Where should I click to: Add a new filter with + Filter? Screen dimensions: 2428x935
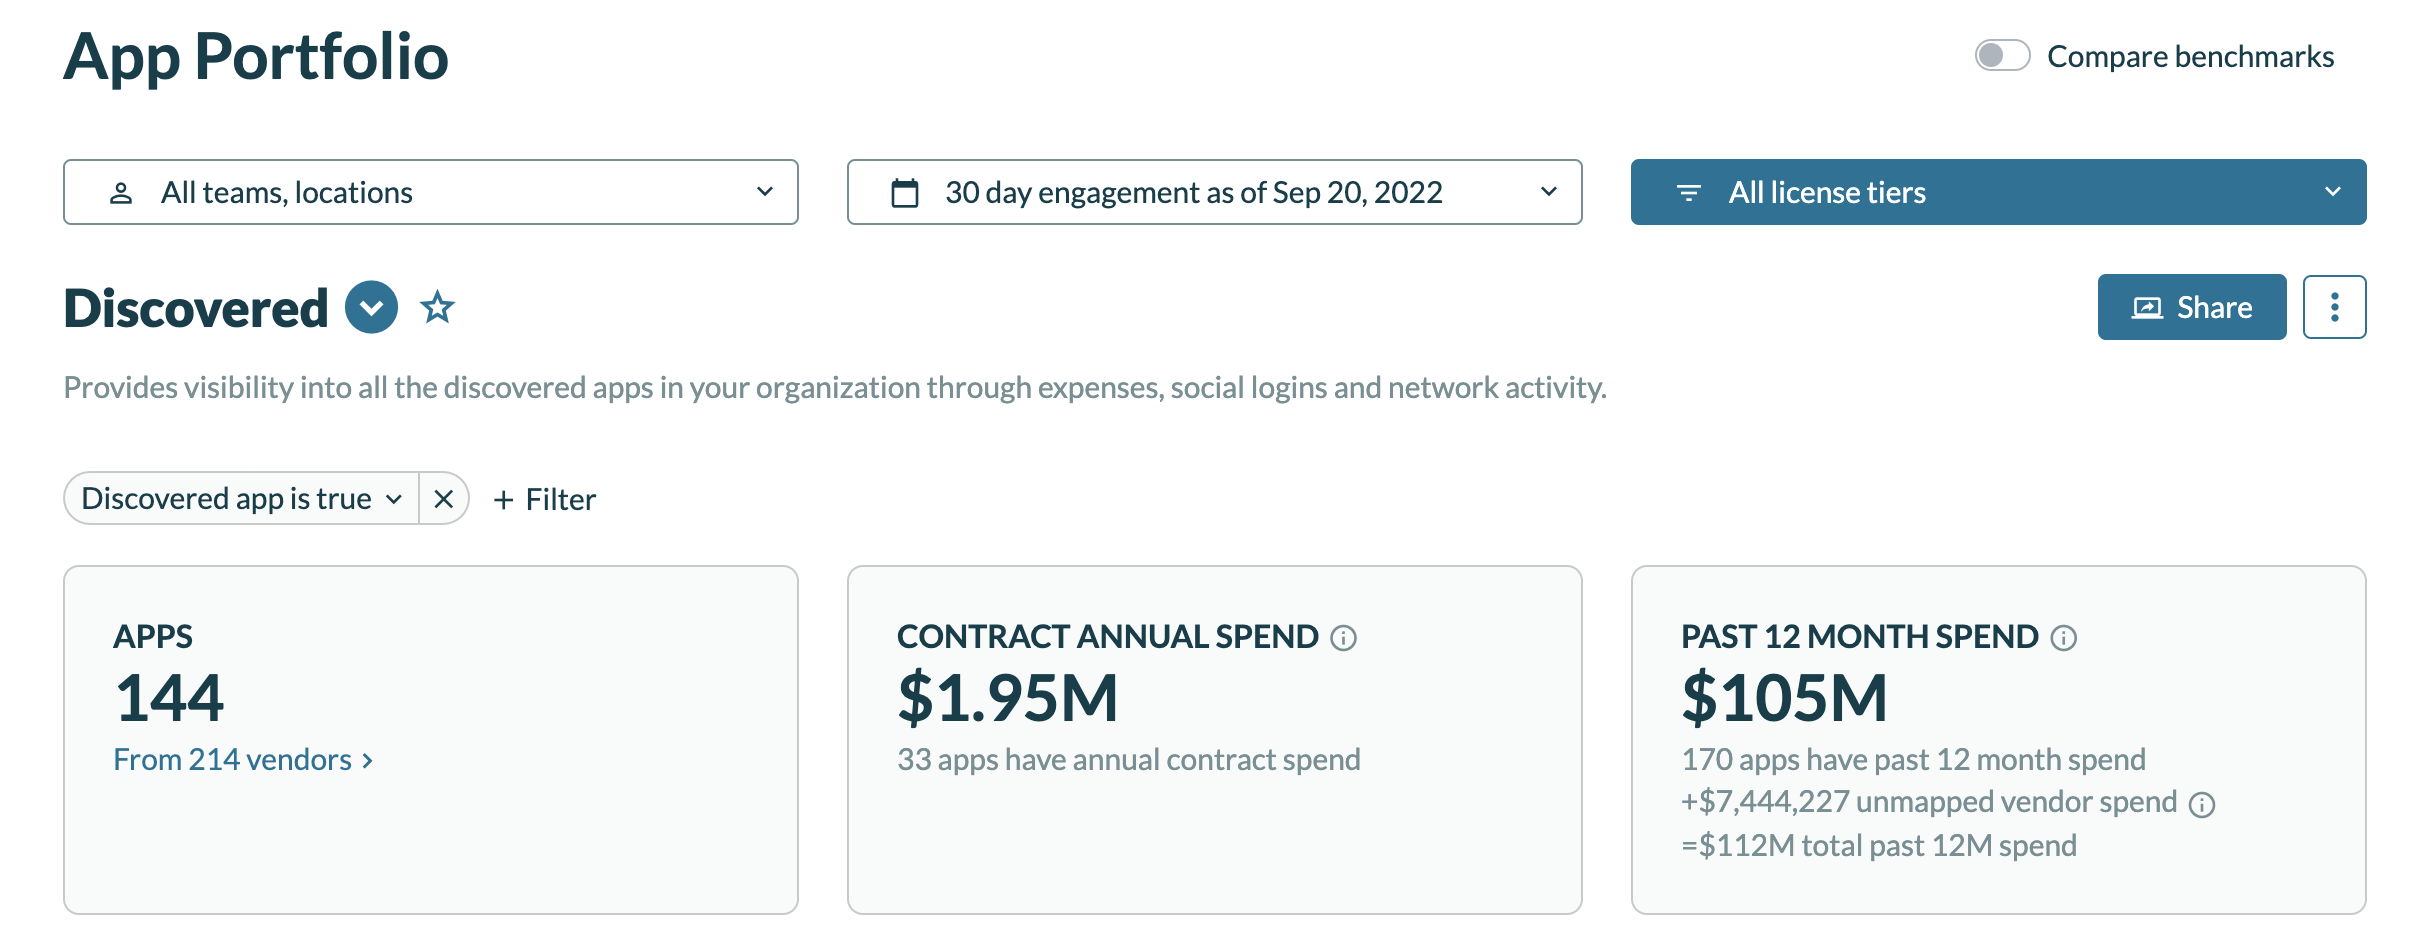tap(545, 499)
